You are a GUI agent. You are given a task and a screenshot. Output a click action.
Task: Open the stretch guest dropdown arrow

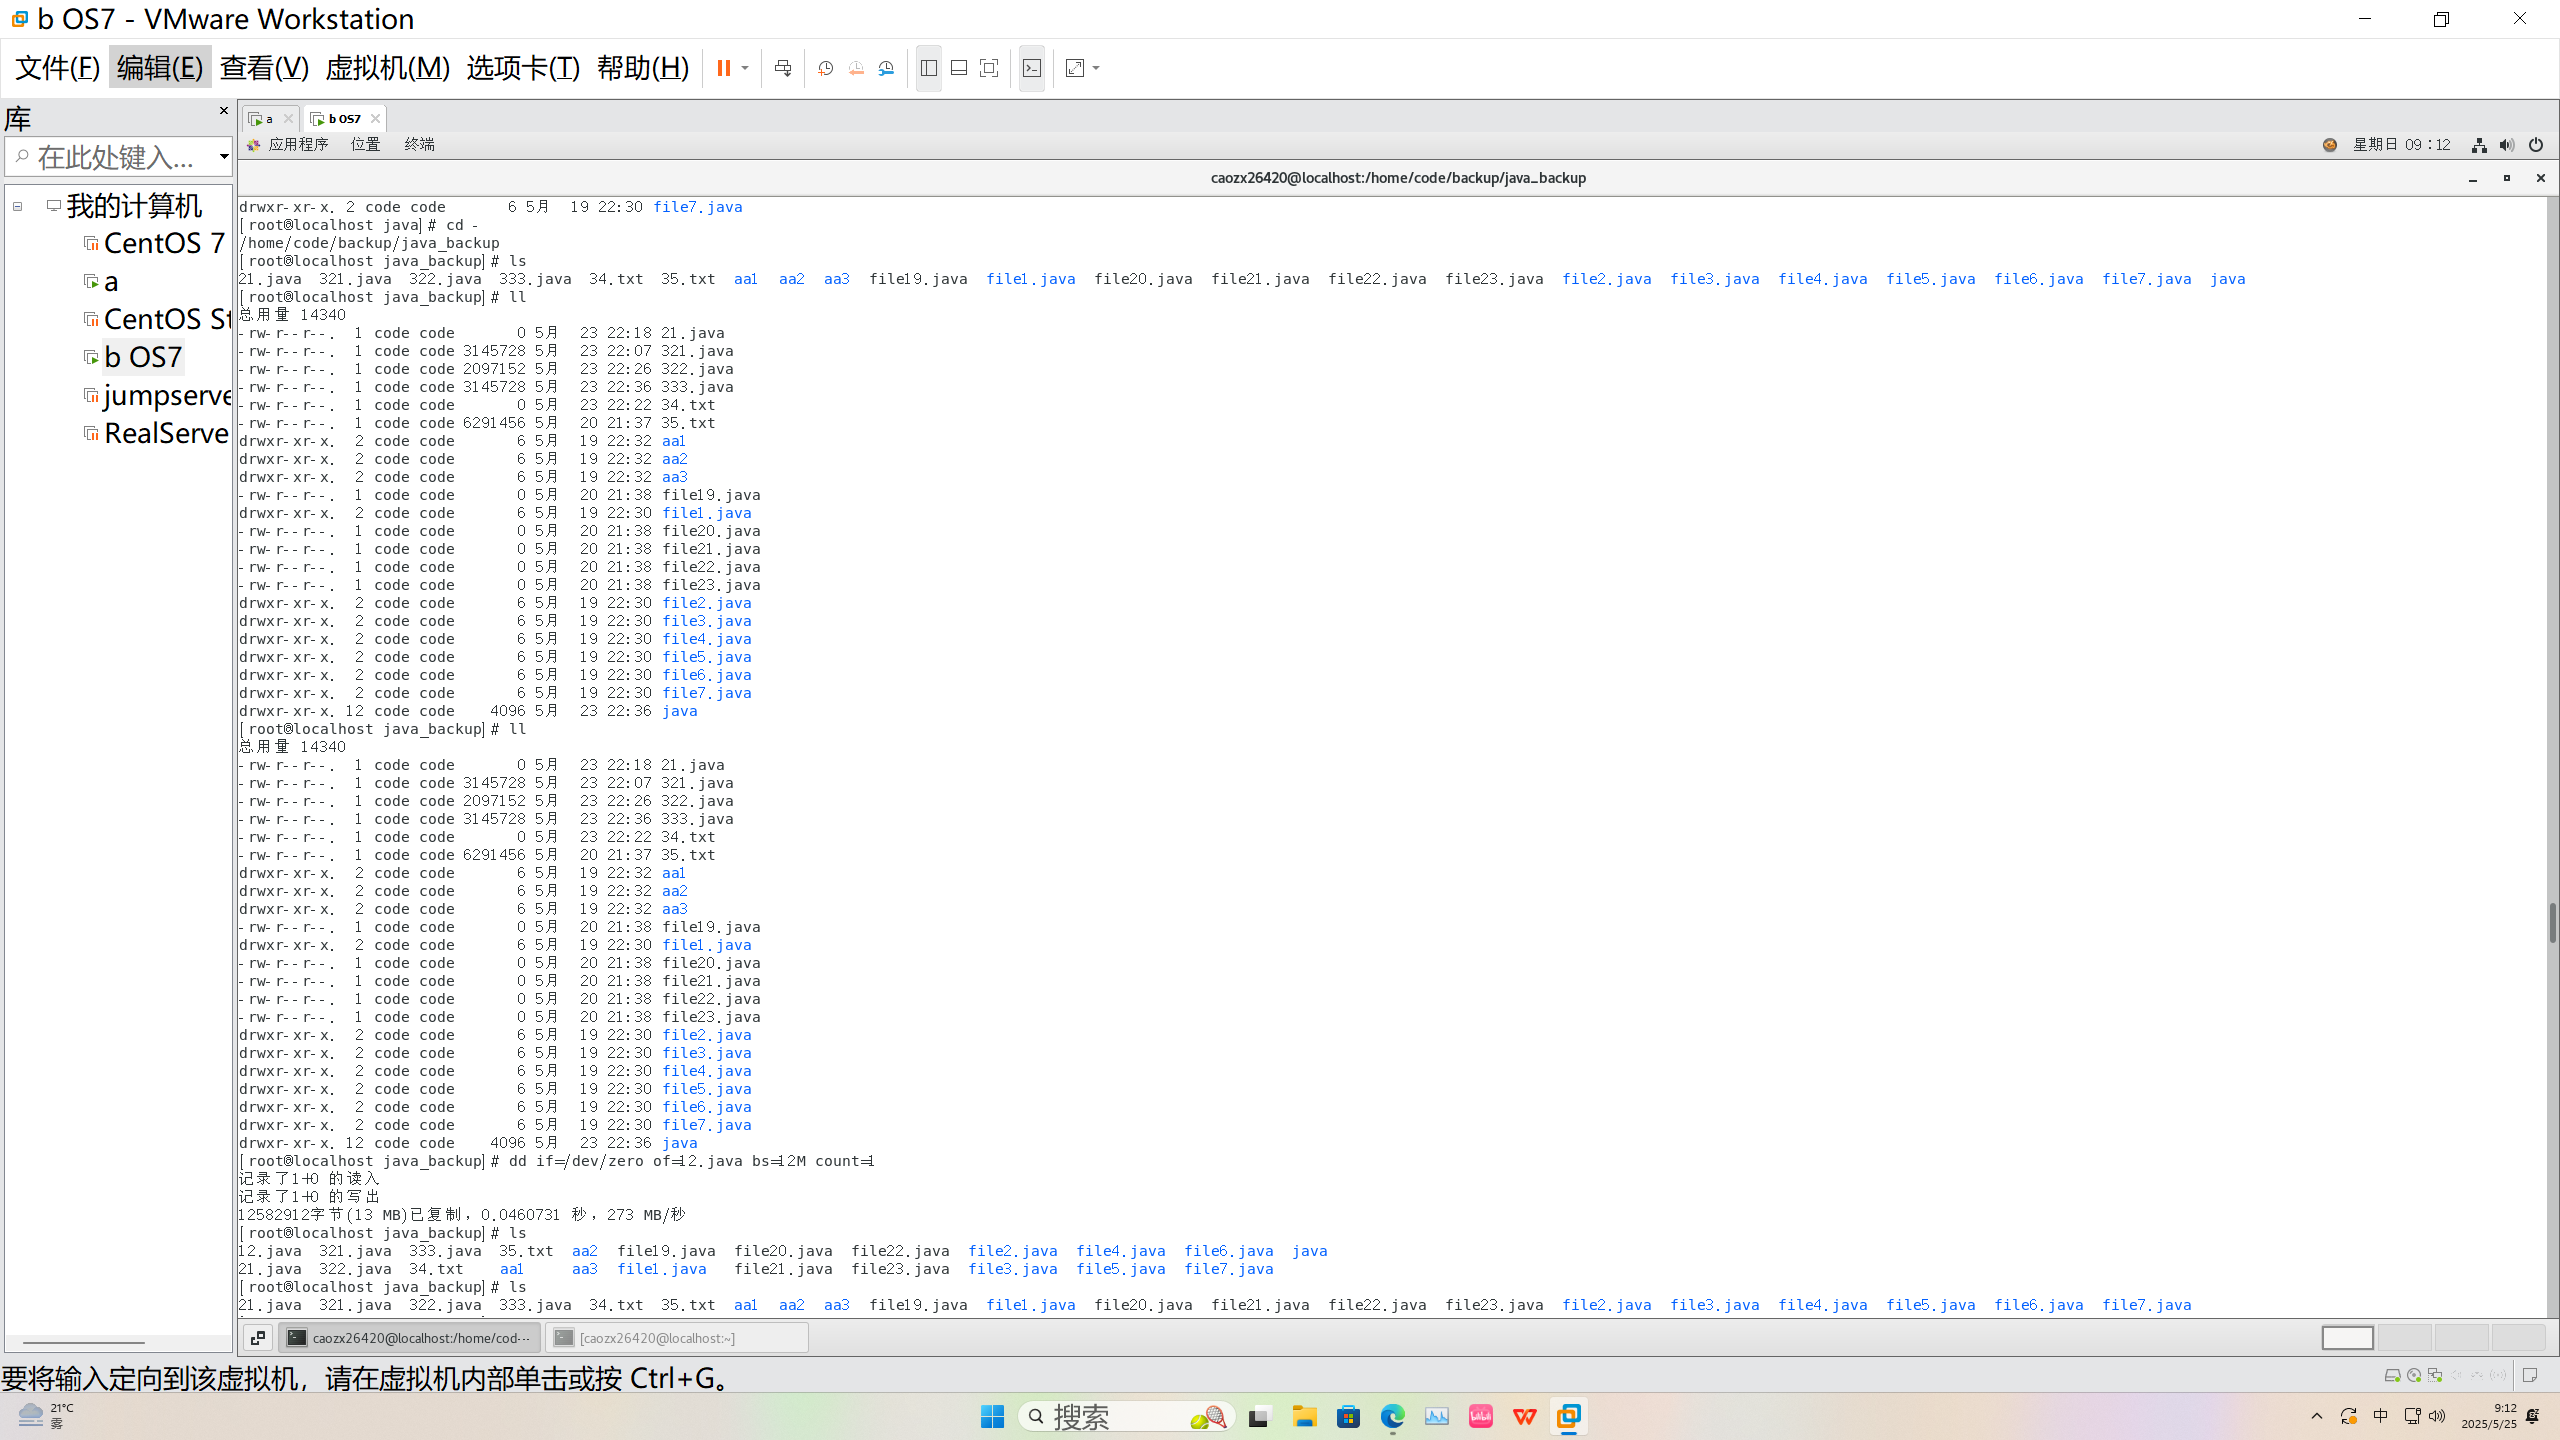[1097, 68]
